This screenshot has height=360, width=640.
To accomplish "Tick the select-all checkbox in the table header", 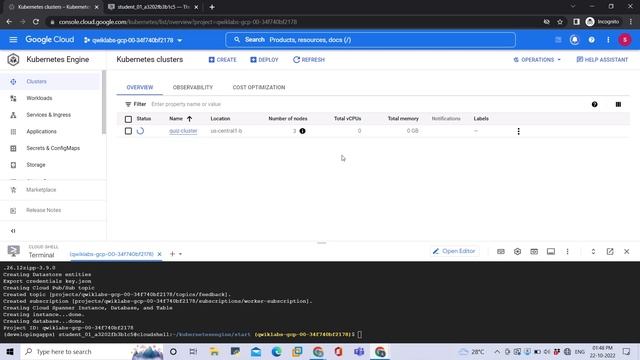I will [128, 119].
